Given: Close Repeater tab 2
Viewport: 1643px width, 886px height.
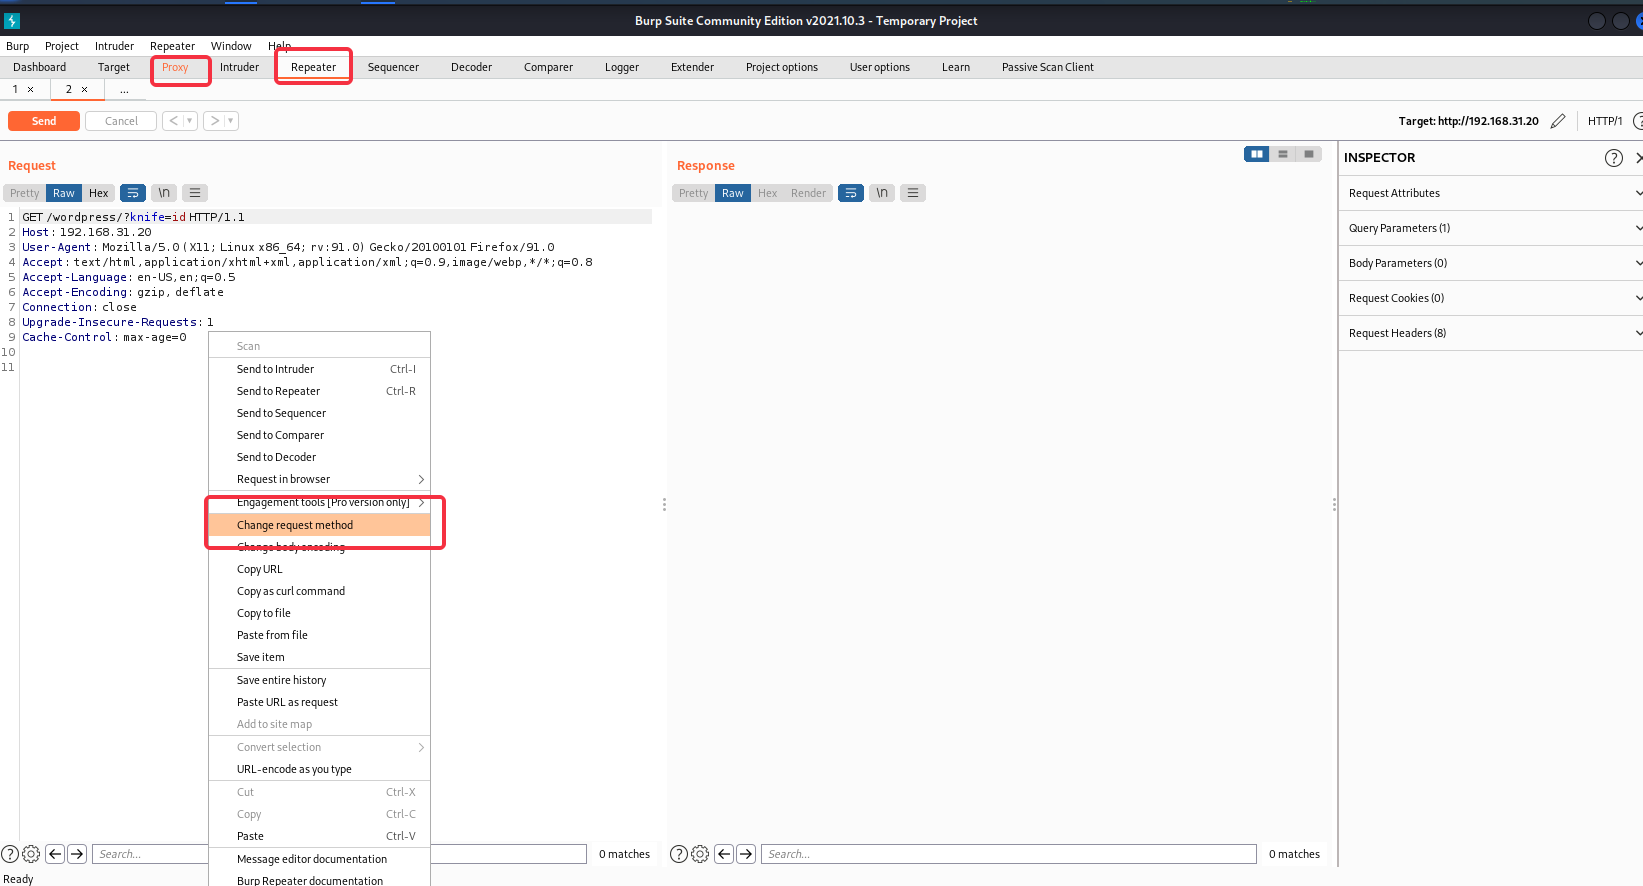Looking at the screenshot, I should 84,89.
